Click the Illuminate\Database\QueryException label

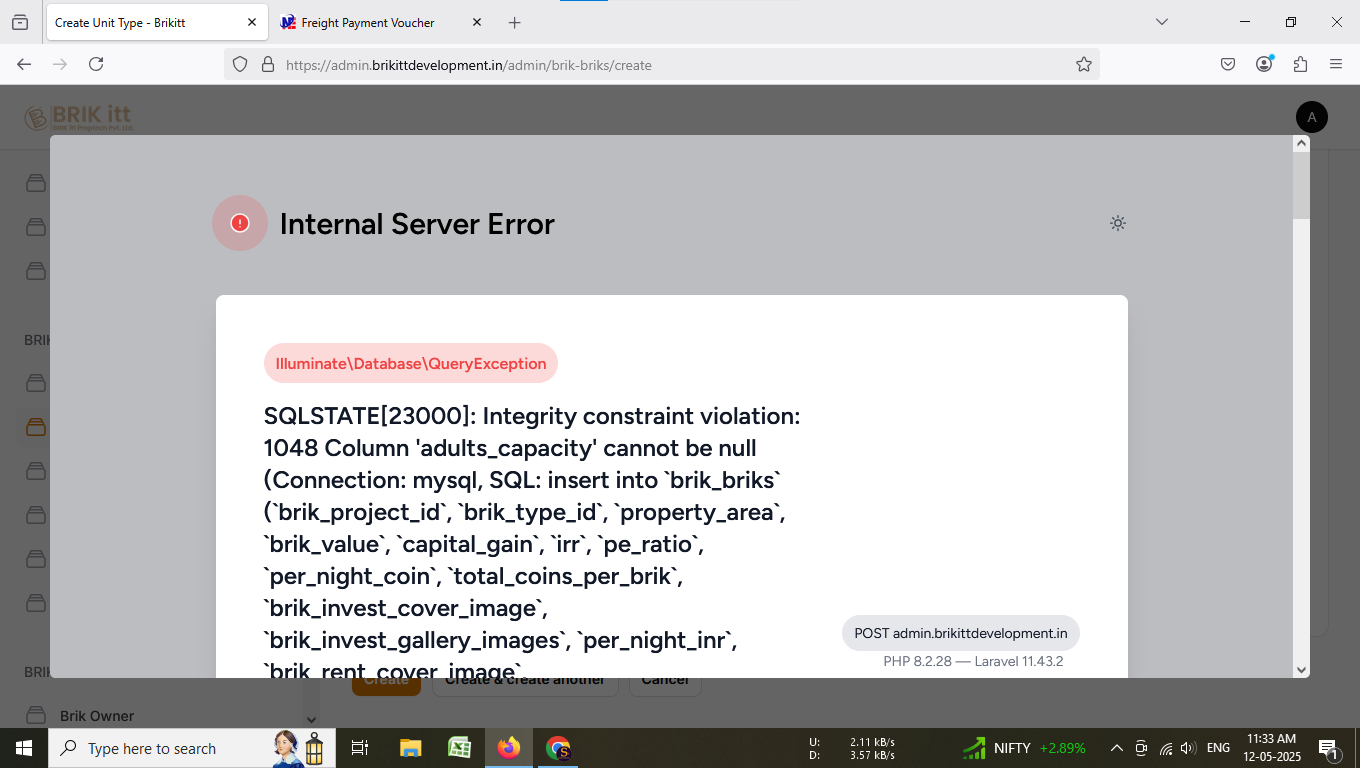411,364
